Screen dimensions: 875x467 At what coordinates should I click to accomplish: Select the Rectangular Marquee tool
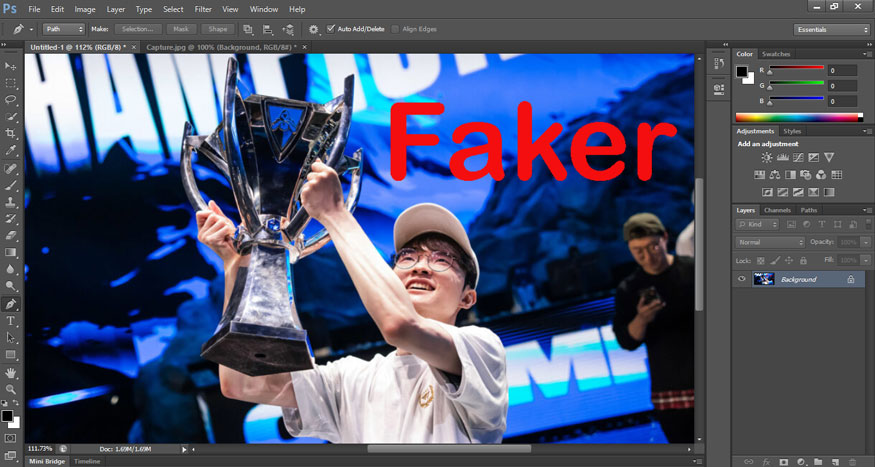click(x=11, y=83)
